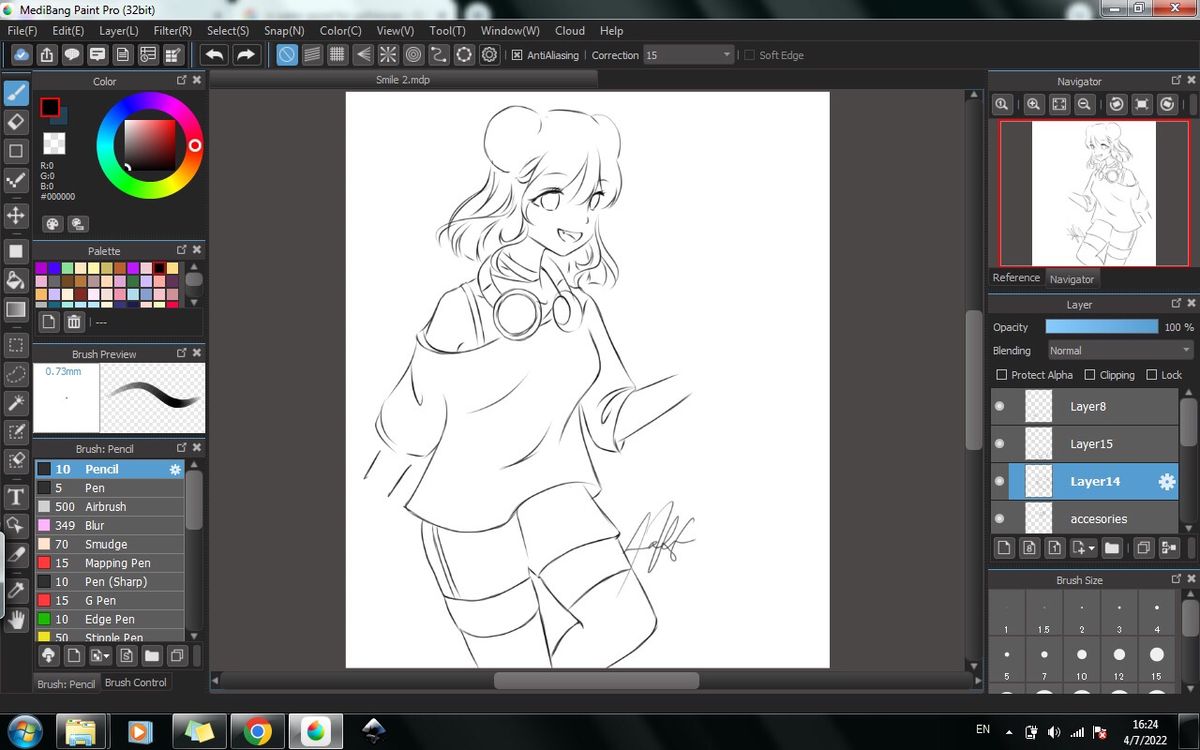The width and height of the screenshot is (1200, 750).
Task: Hide Layer8 visibility dot
Action: [999, 407]
